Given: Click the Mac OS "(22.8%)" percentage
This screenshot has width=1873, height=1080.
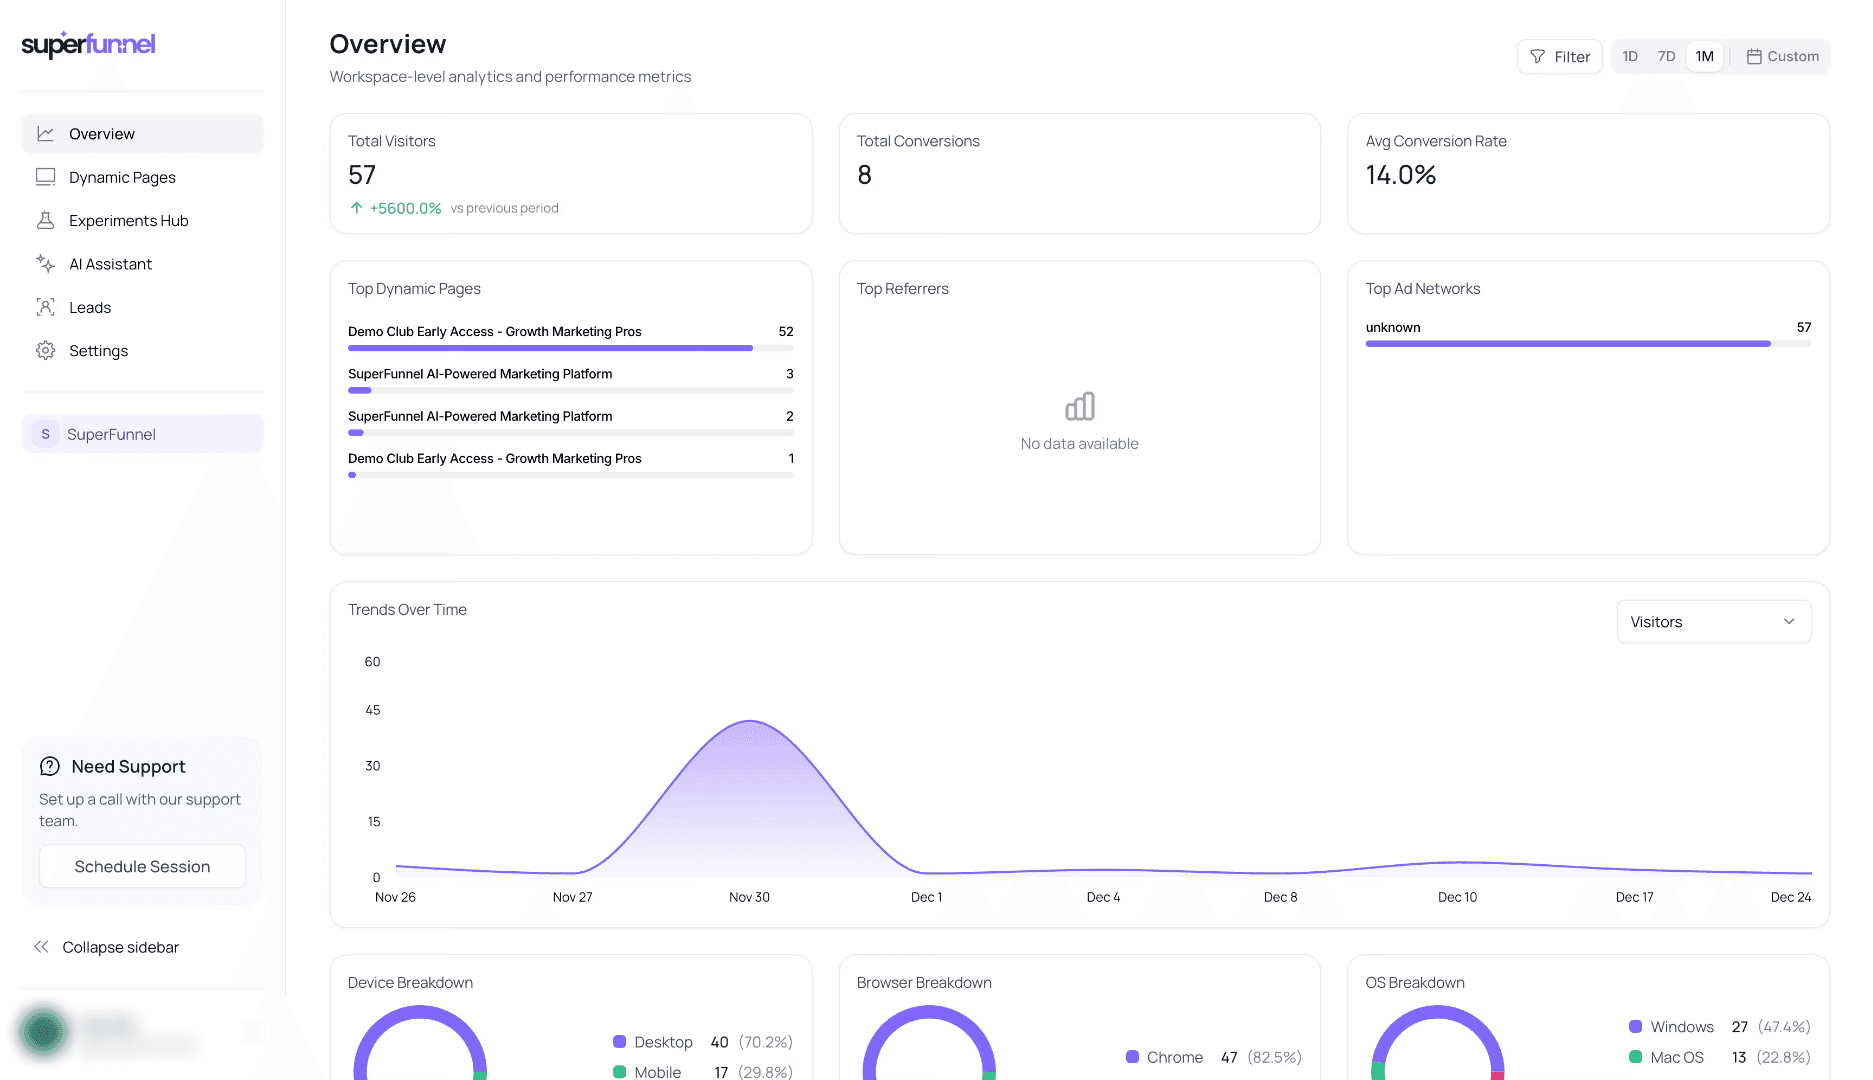Looking at the screenshot, I should click(1784, 1057).
